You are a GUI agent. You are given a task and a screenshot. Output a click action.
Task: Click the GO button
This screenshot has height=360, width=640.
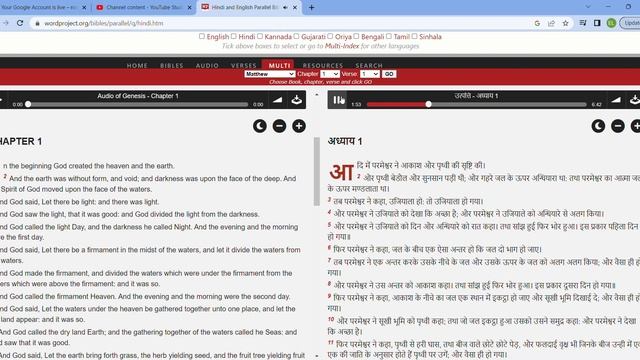coord(389,74)
